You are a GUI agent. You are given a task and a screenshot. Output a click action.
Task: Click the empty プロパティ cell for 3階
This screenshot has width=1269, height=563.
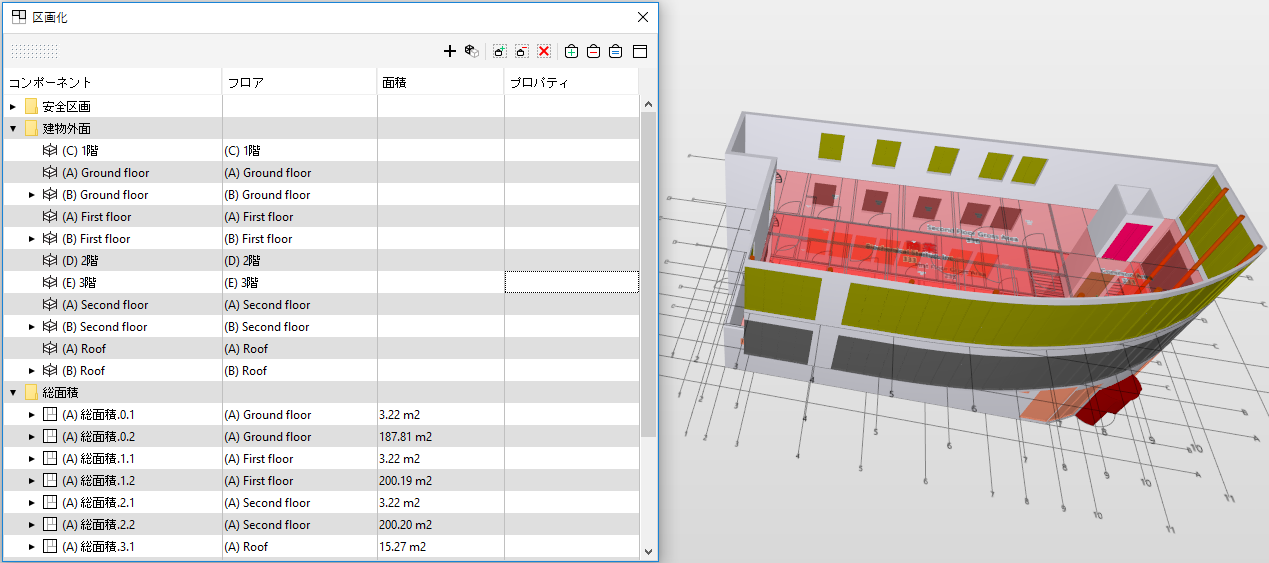point(571,282)
